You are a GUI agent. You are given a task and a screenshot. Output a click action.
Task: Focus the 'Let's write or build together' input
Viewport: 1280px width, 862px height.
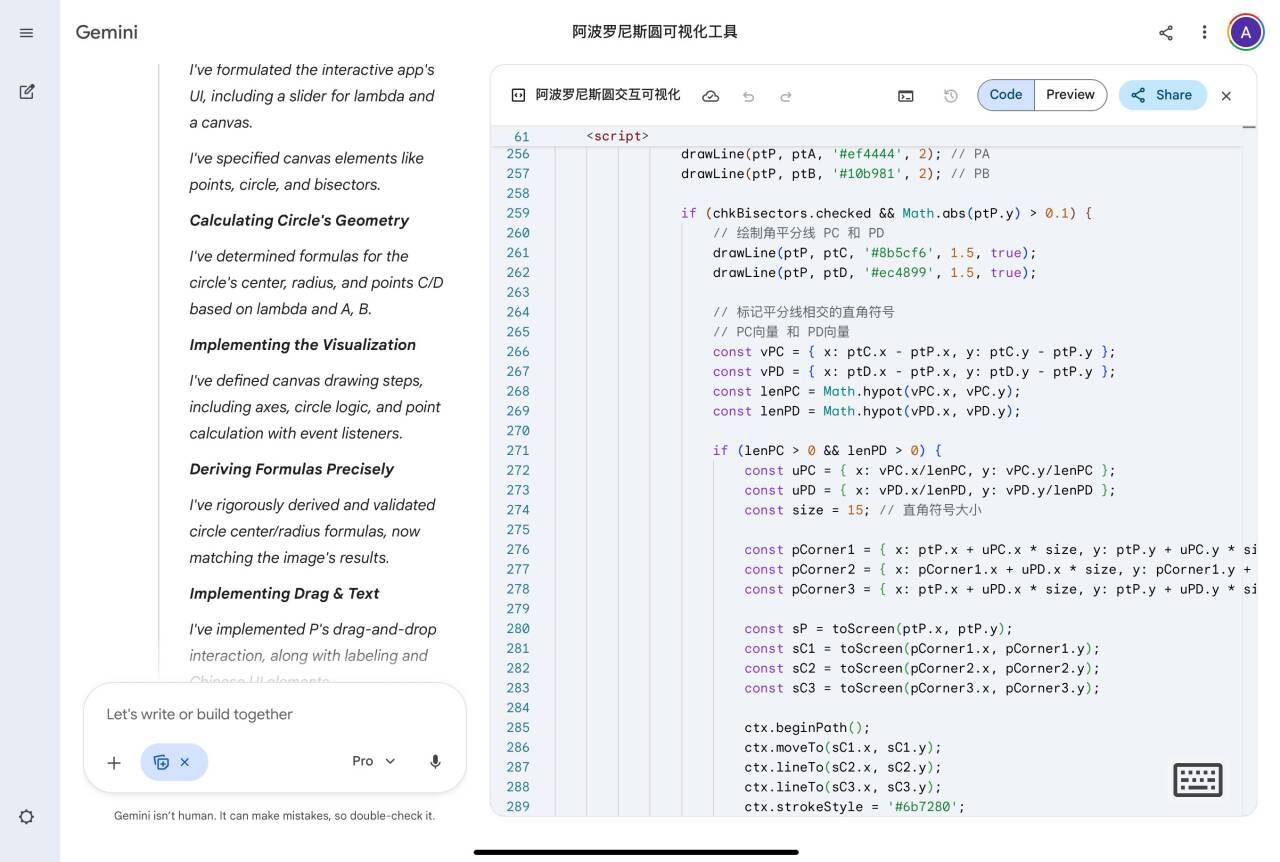click(x=274, y=714)
